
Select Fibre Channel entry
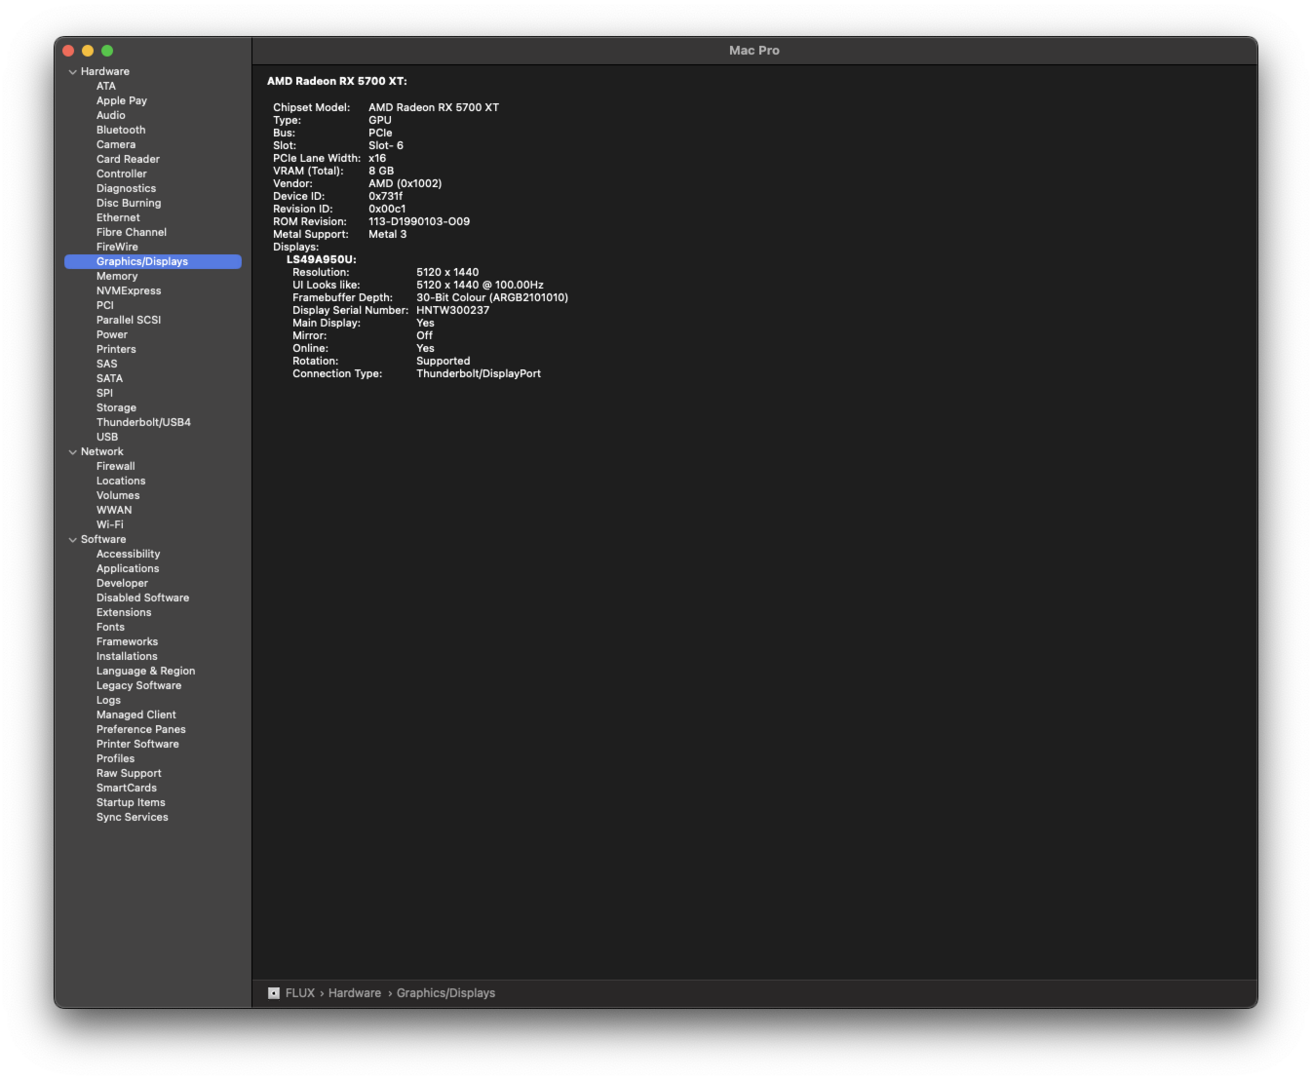[x=131, y=232]
